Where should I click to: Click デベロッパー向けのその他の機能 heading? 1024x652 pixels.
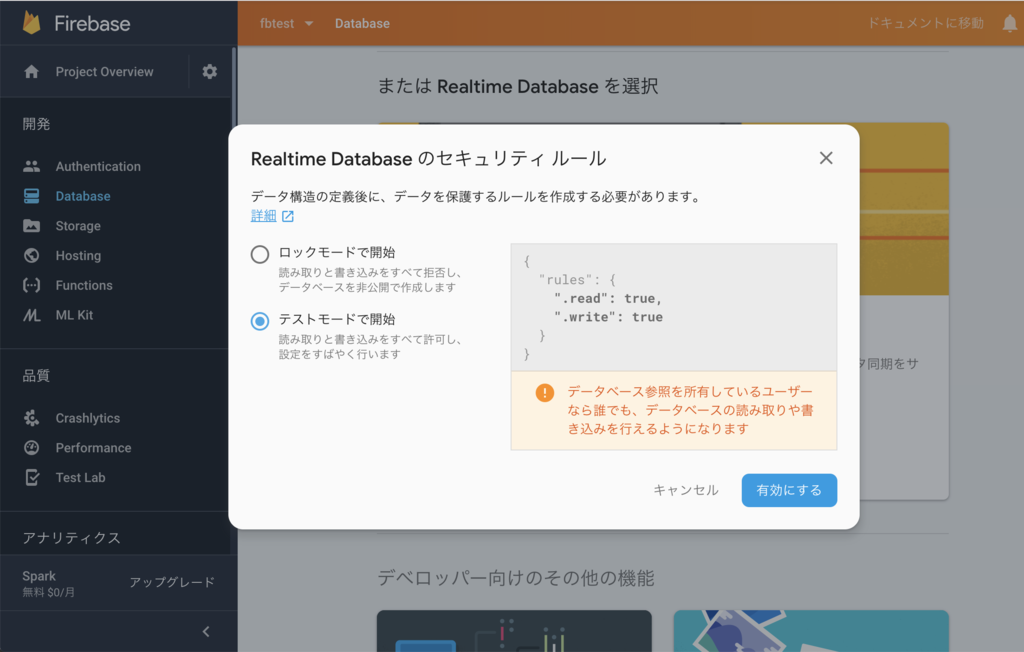[x=516, y=578]
